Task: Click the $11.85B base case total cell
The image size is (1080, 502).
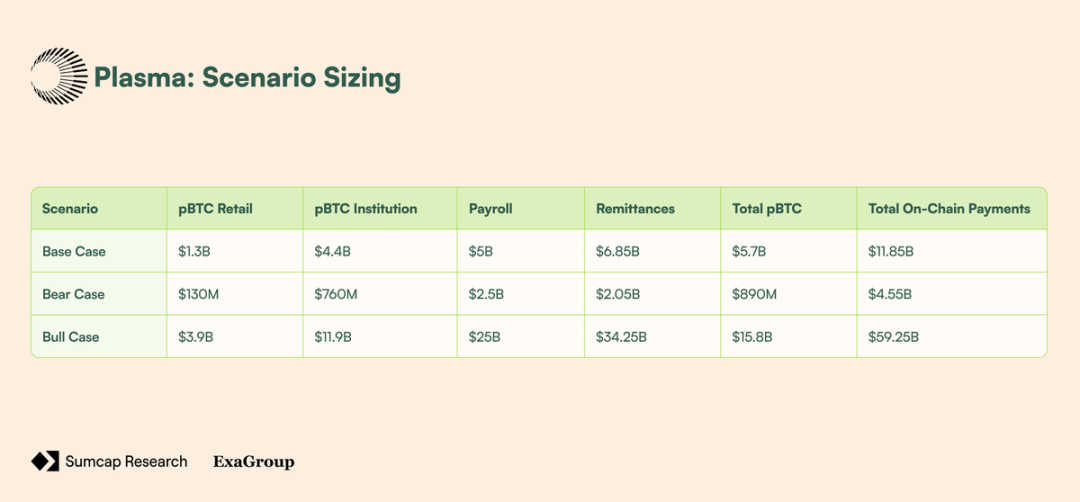Action: (x=891, y=251)
